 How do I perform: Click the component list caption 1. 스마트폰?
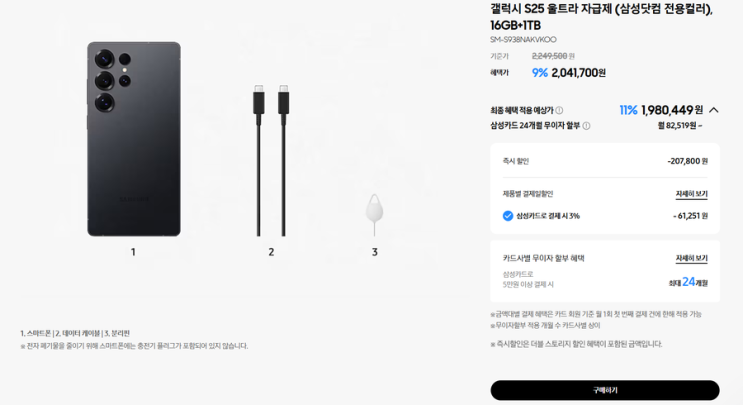(36, 333)
